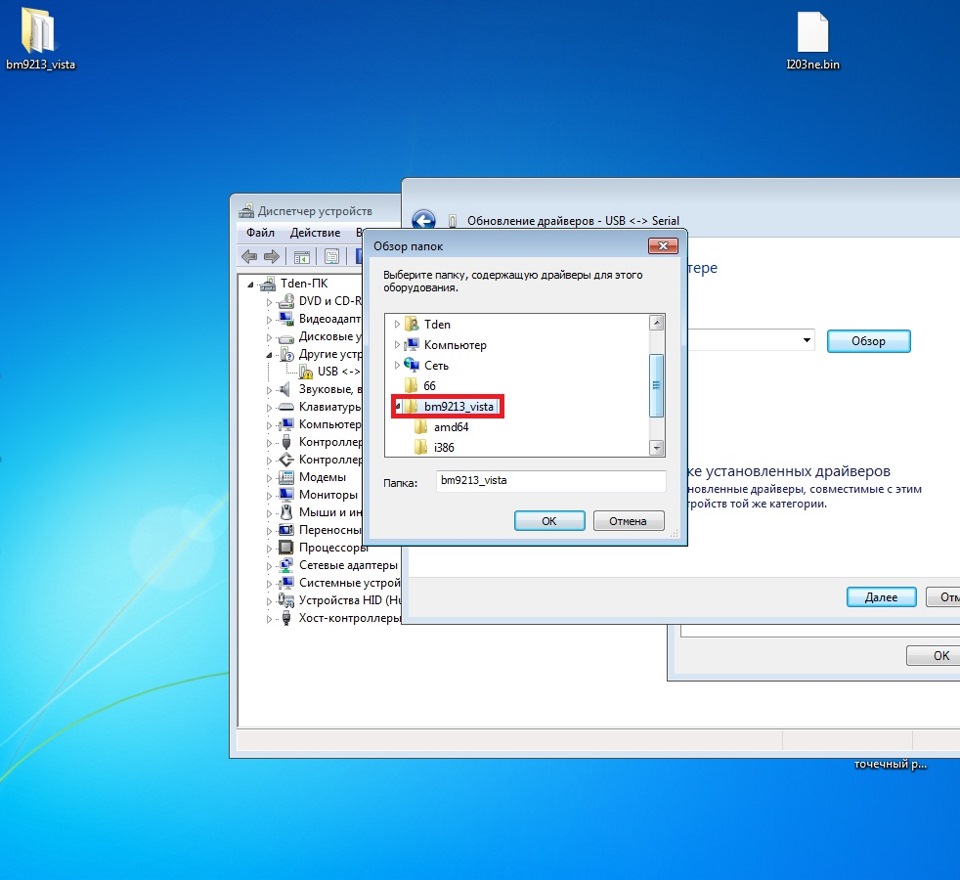The width and height of the screenshot is (960, 880).
Task: Select the Мониторы device icon
Action: 286,495
